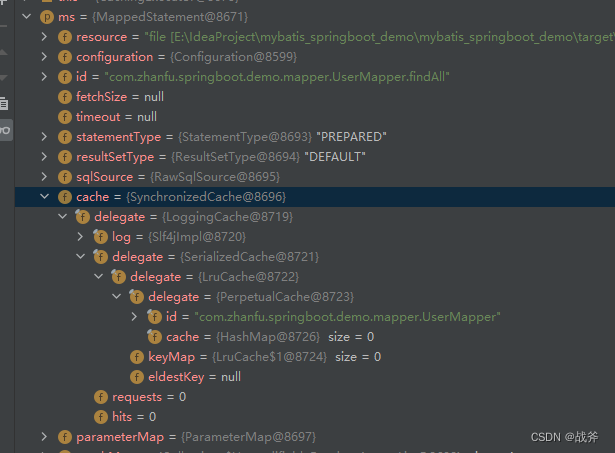
Task: Click the field icon beside sqlSource
Action: [65, 177]
